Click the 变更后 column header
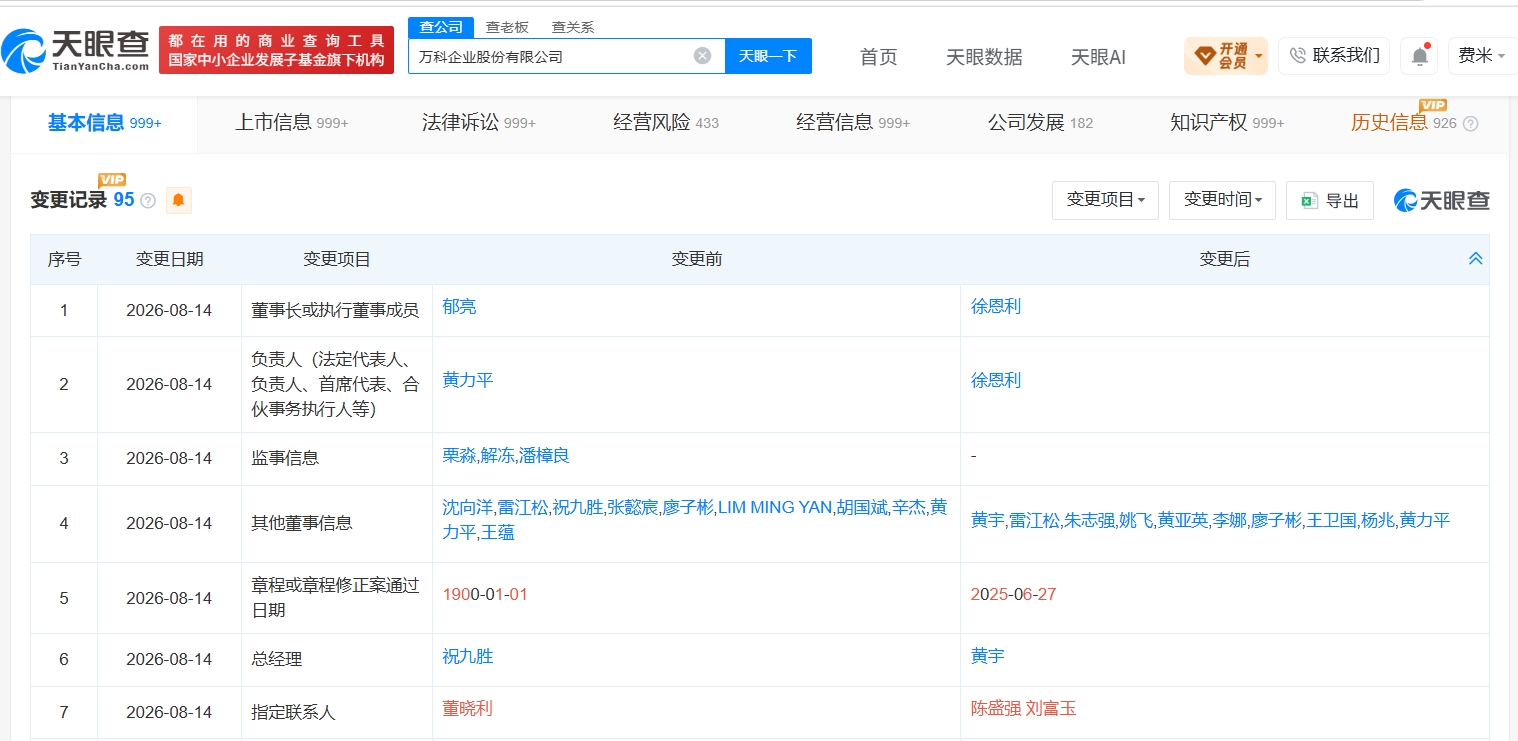The width and height of the screenshot is (1518, 741). (x=1225, y=260)
